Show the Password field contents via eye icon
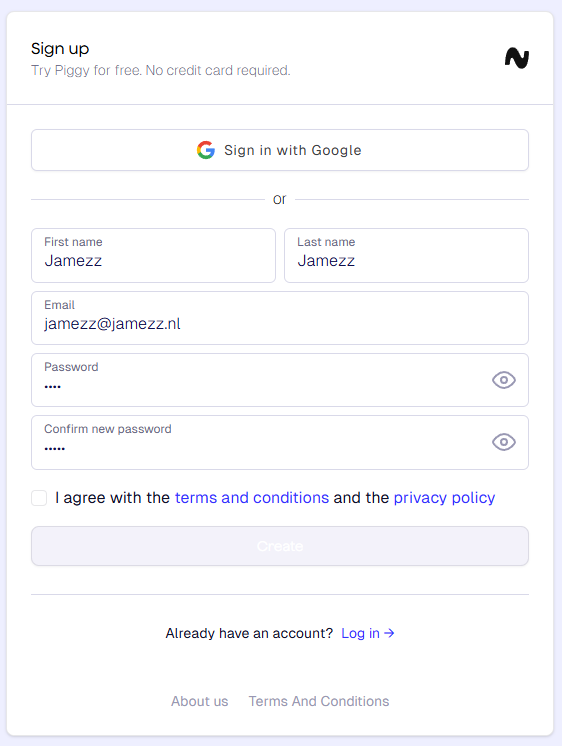Screen dimensions: 562x746 pos(504,380)
